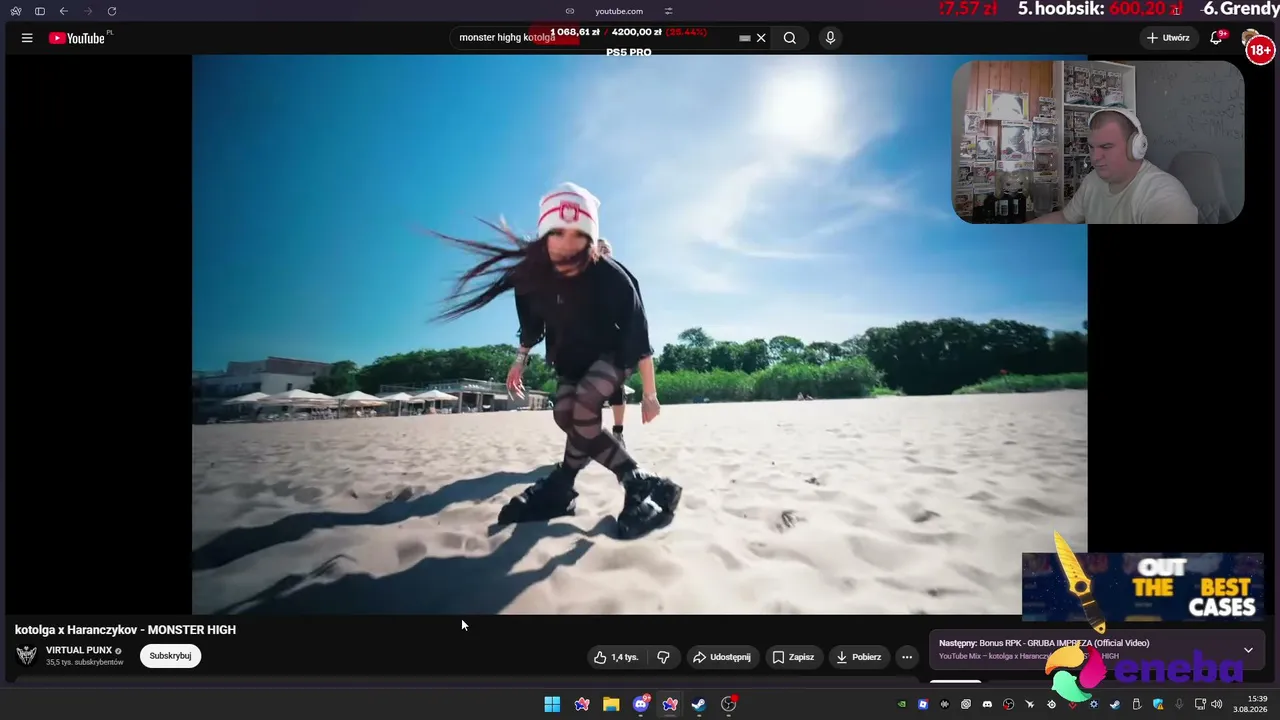Open the Windows Start menu
The width and height of the screenshot is (1280, 720).
point(552,704)
